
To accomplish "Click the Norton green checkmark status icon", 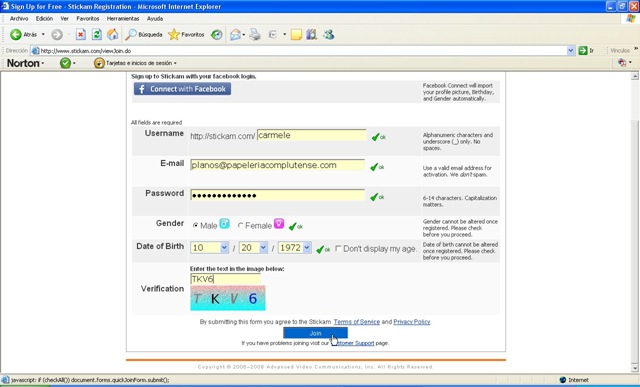I will pyautogui.click(x=65, y=63).
